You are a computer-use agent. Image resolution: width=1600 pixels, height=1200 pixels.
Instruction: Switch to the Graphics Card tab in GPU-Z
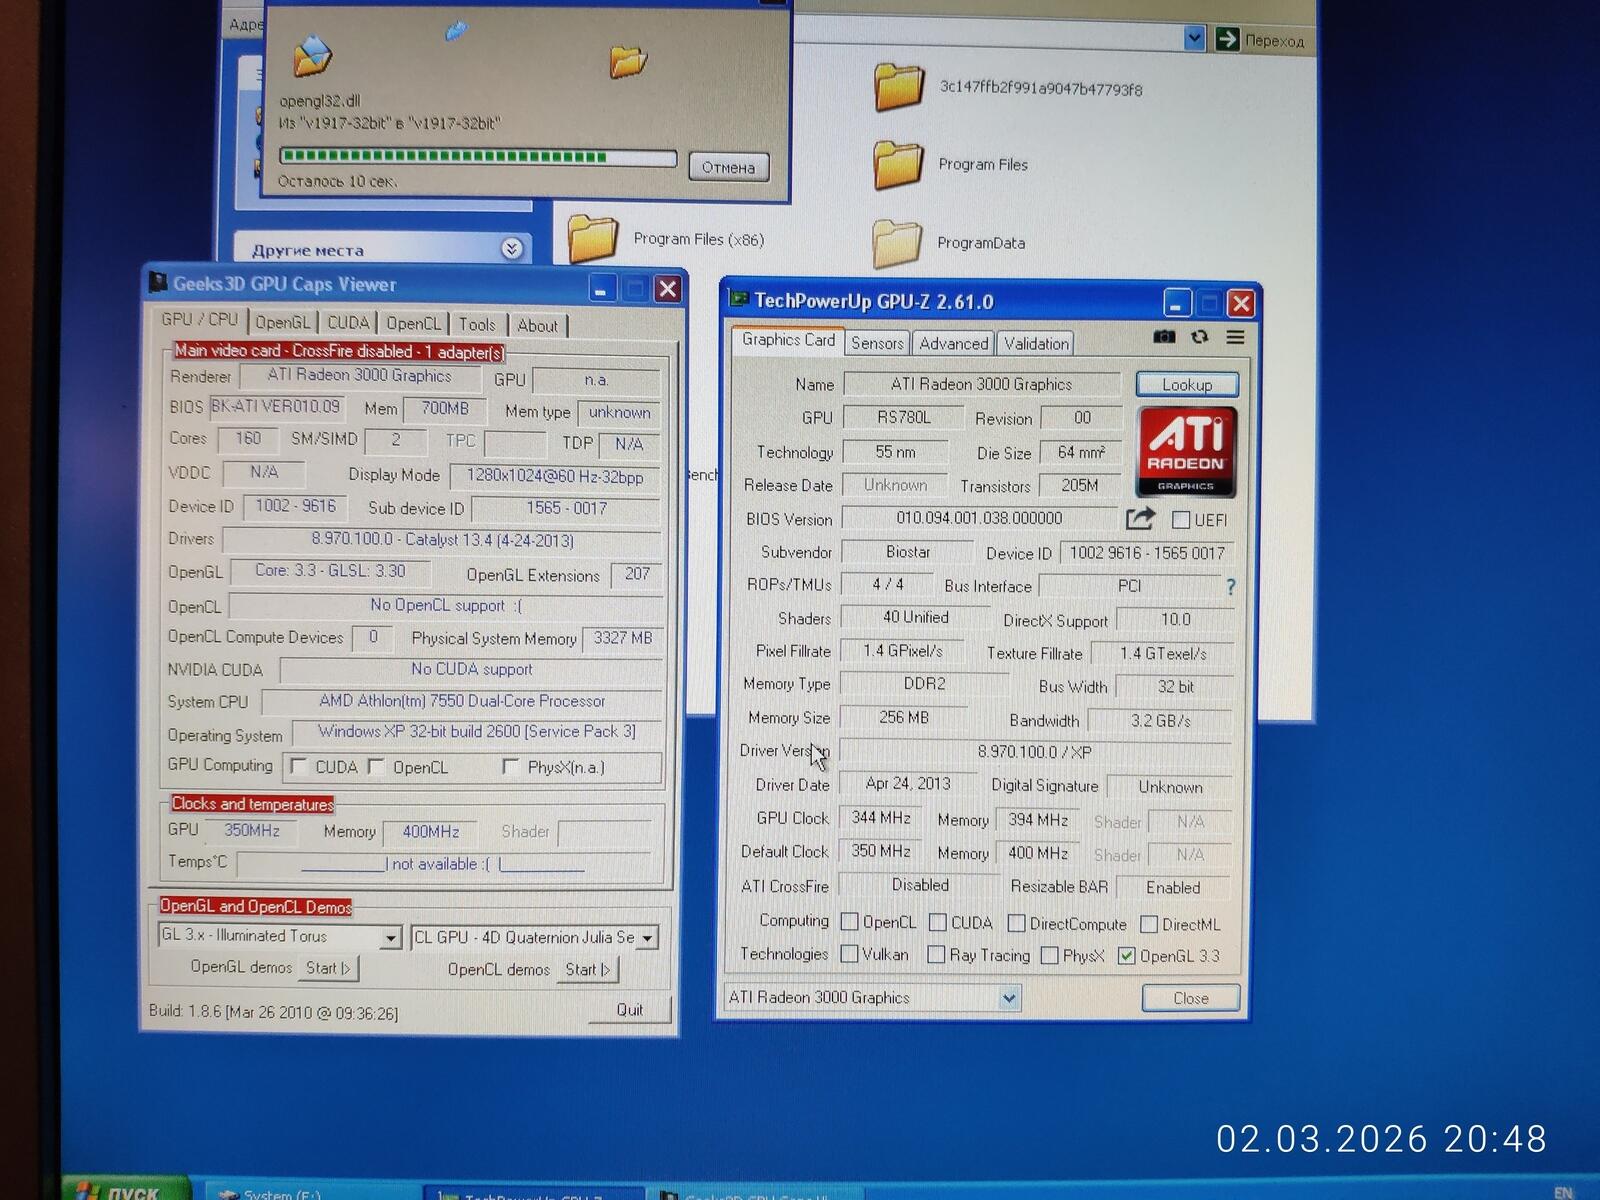point(788,340)
